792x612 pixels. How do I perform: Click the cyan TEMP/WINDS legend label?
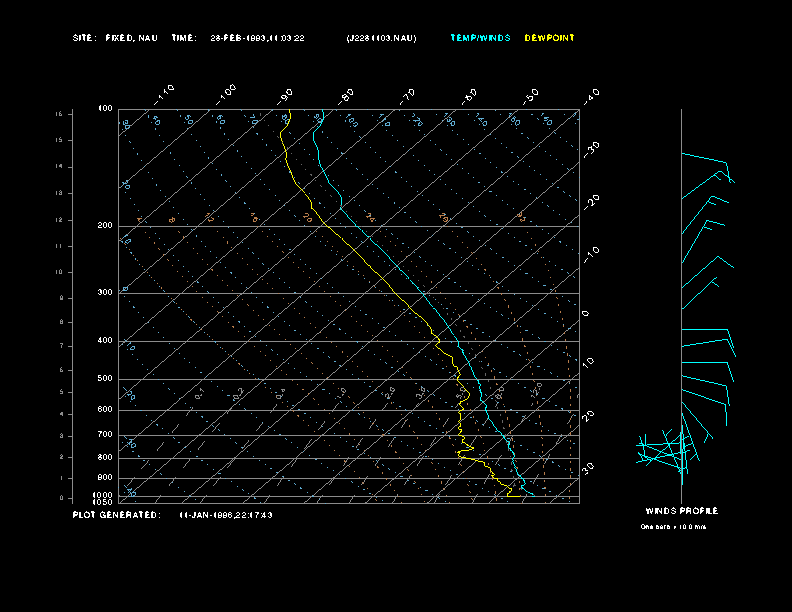pos(480,38)
